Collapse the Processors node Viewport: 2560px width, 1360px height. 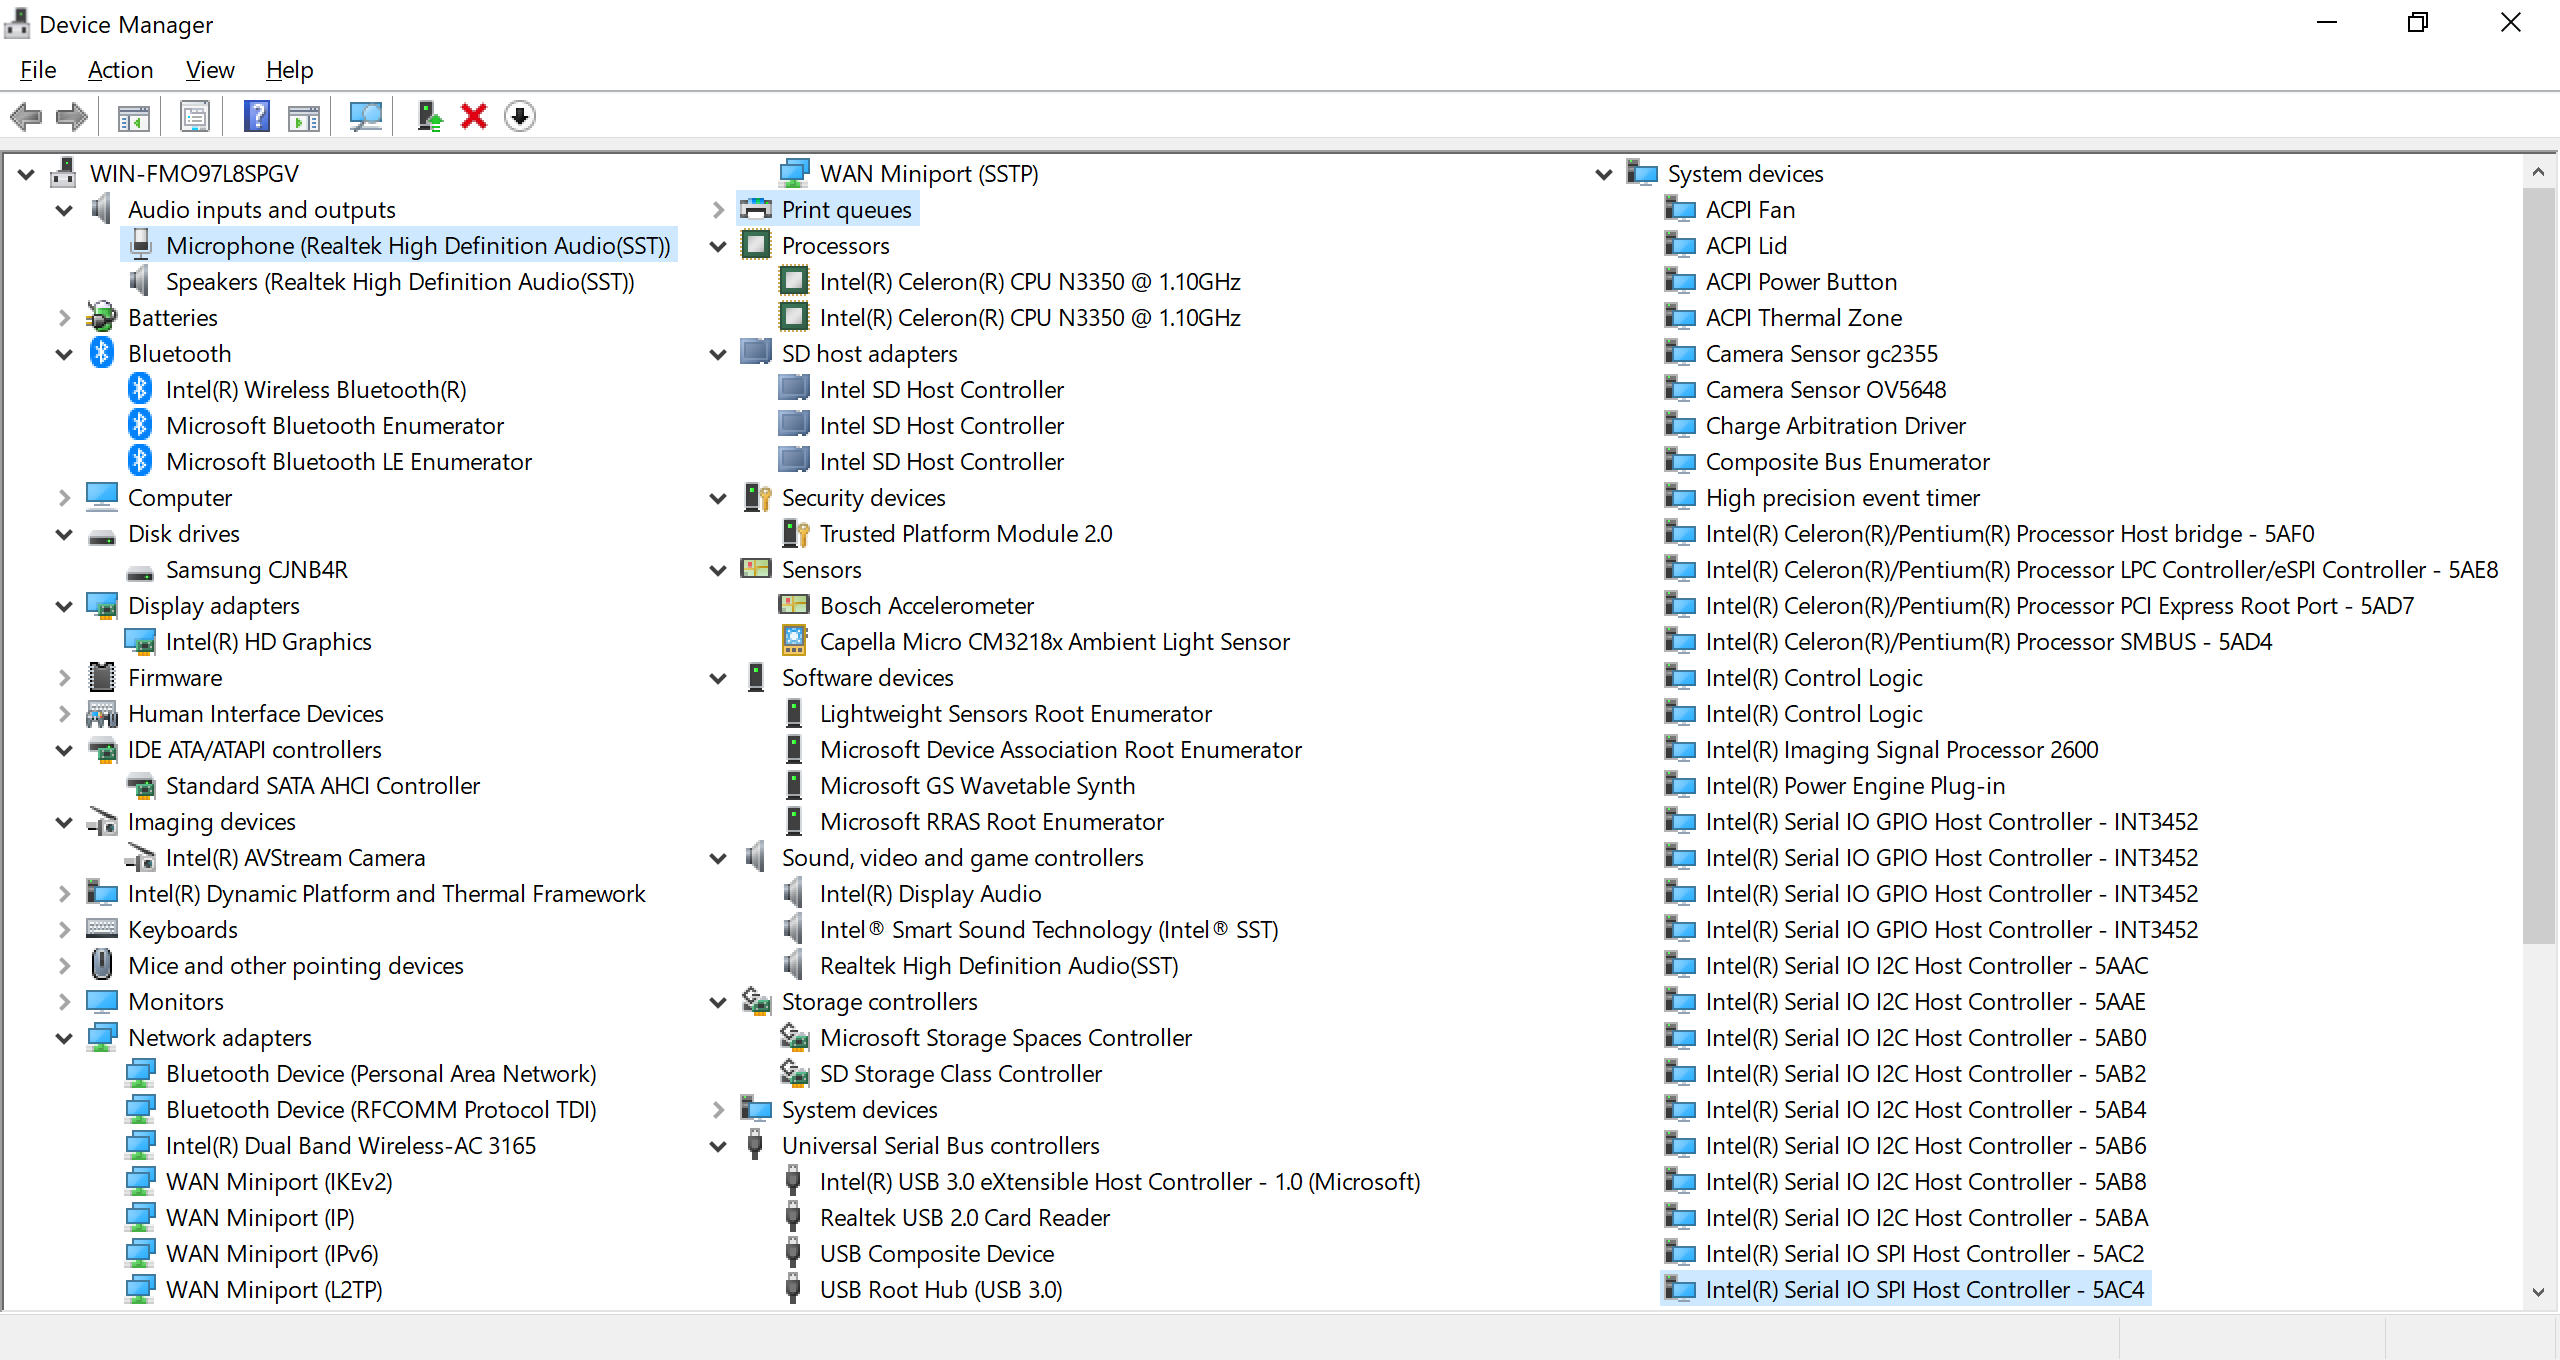[x=718, y=246]
